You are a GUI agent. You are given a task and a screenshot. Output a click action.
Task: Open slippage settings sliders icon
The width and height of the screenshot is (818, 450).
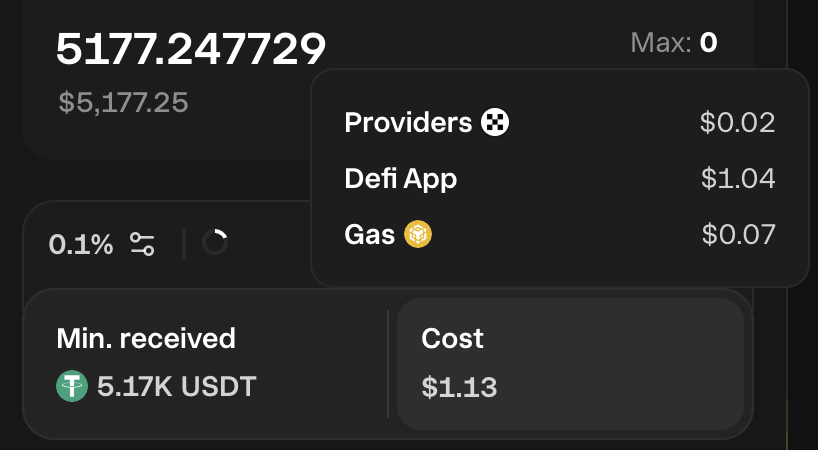[142, 244]
